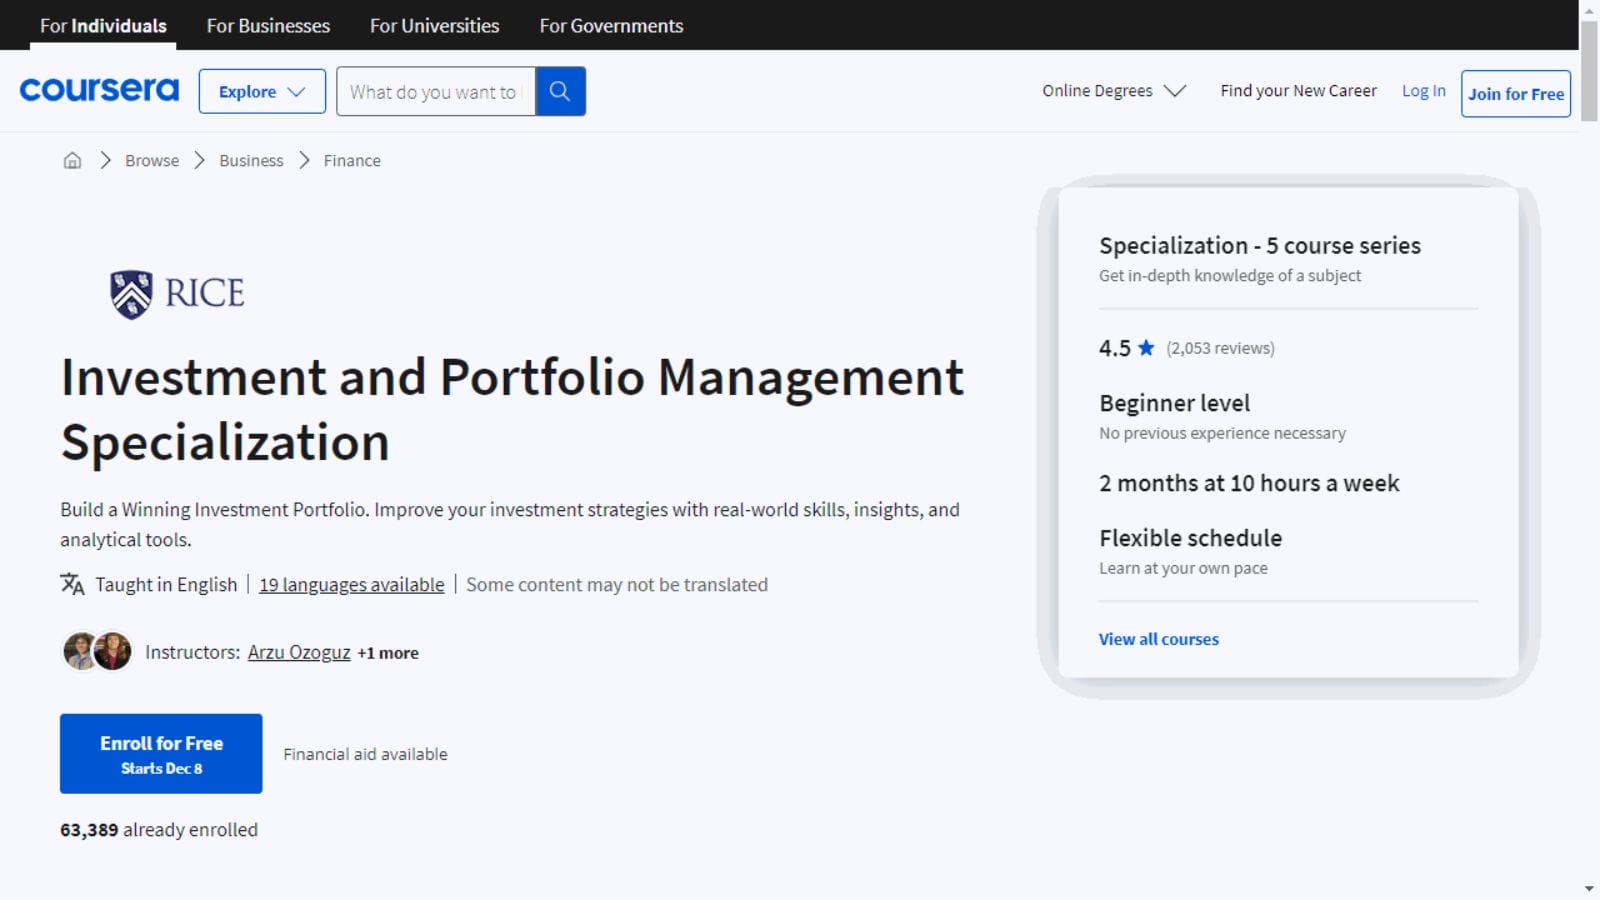The height and width of the screenshot is (900, 1600).
Task: Click 'Flexible schedule' text
Action: [1190, 538]
